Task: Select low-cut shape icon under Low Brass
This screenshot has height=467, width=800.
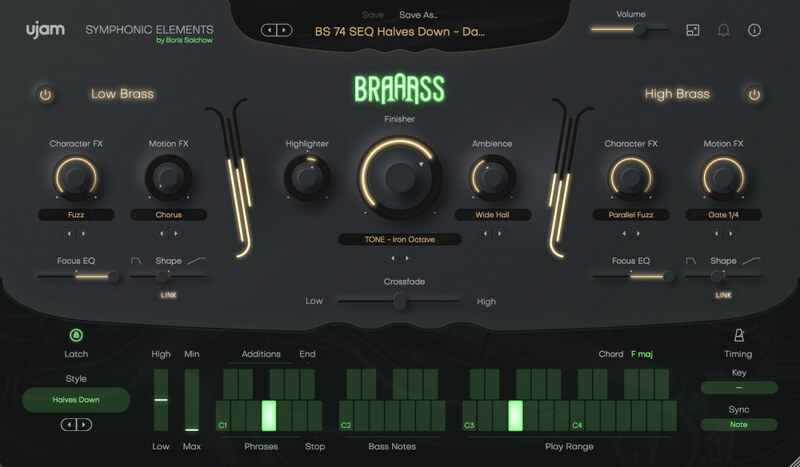Action: coord(137,261)
